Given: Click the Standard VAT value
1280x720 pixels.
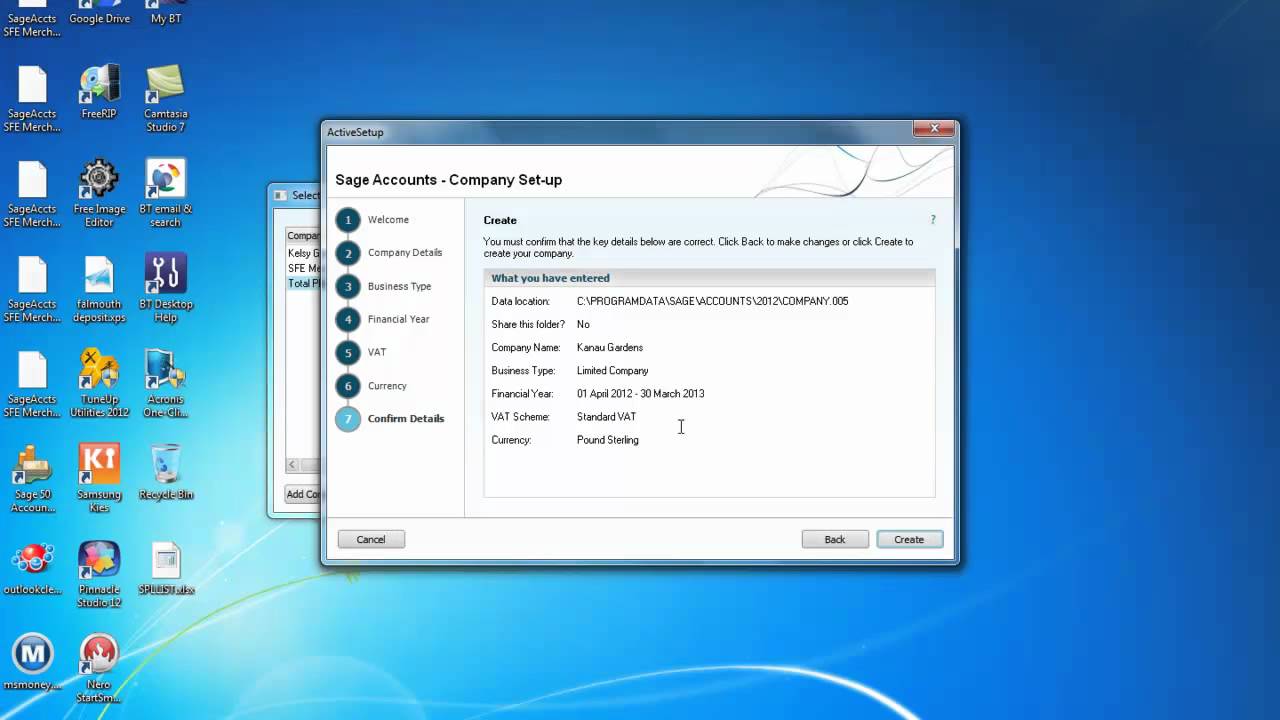Looking at the screenshot, I should (606, 416).
